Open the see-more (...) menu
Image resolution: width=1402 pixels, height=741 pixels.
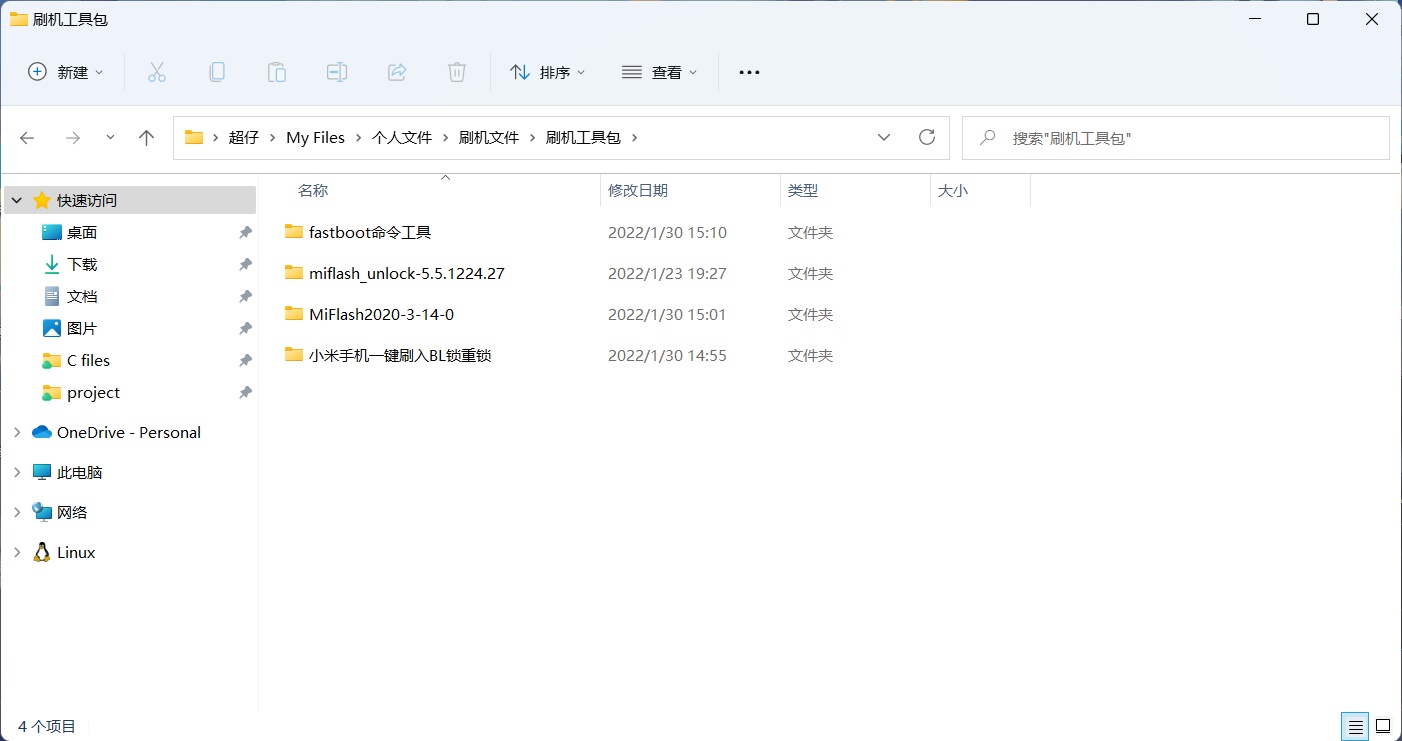point(749,71)
